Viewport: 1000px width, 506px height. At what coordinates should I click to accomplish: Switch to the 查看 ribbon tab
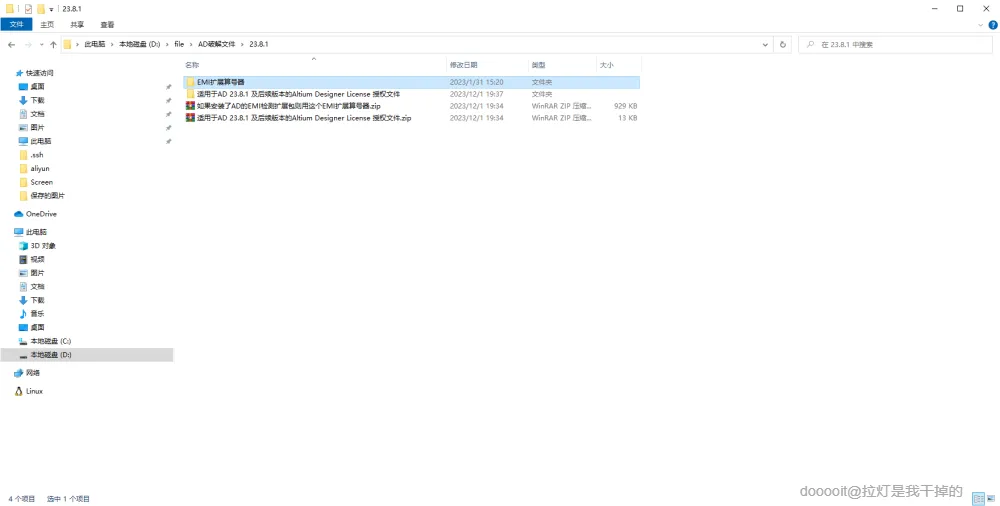click(107, 24)
